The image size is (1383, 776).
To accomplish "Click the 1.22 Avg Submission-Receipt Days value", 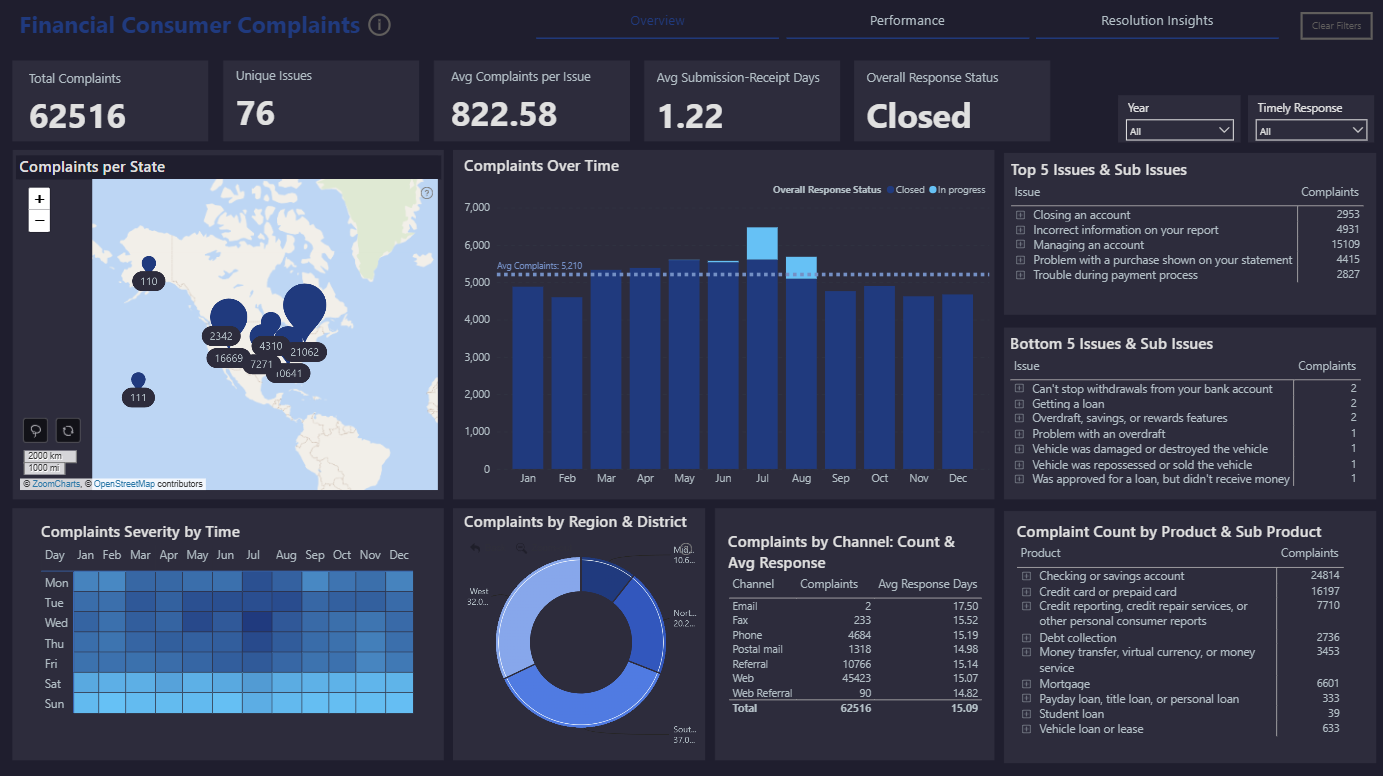I will (690, 116).
